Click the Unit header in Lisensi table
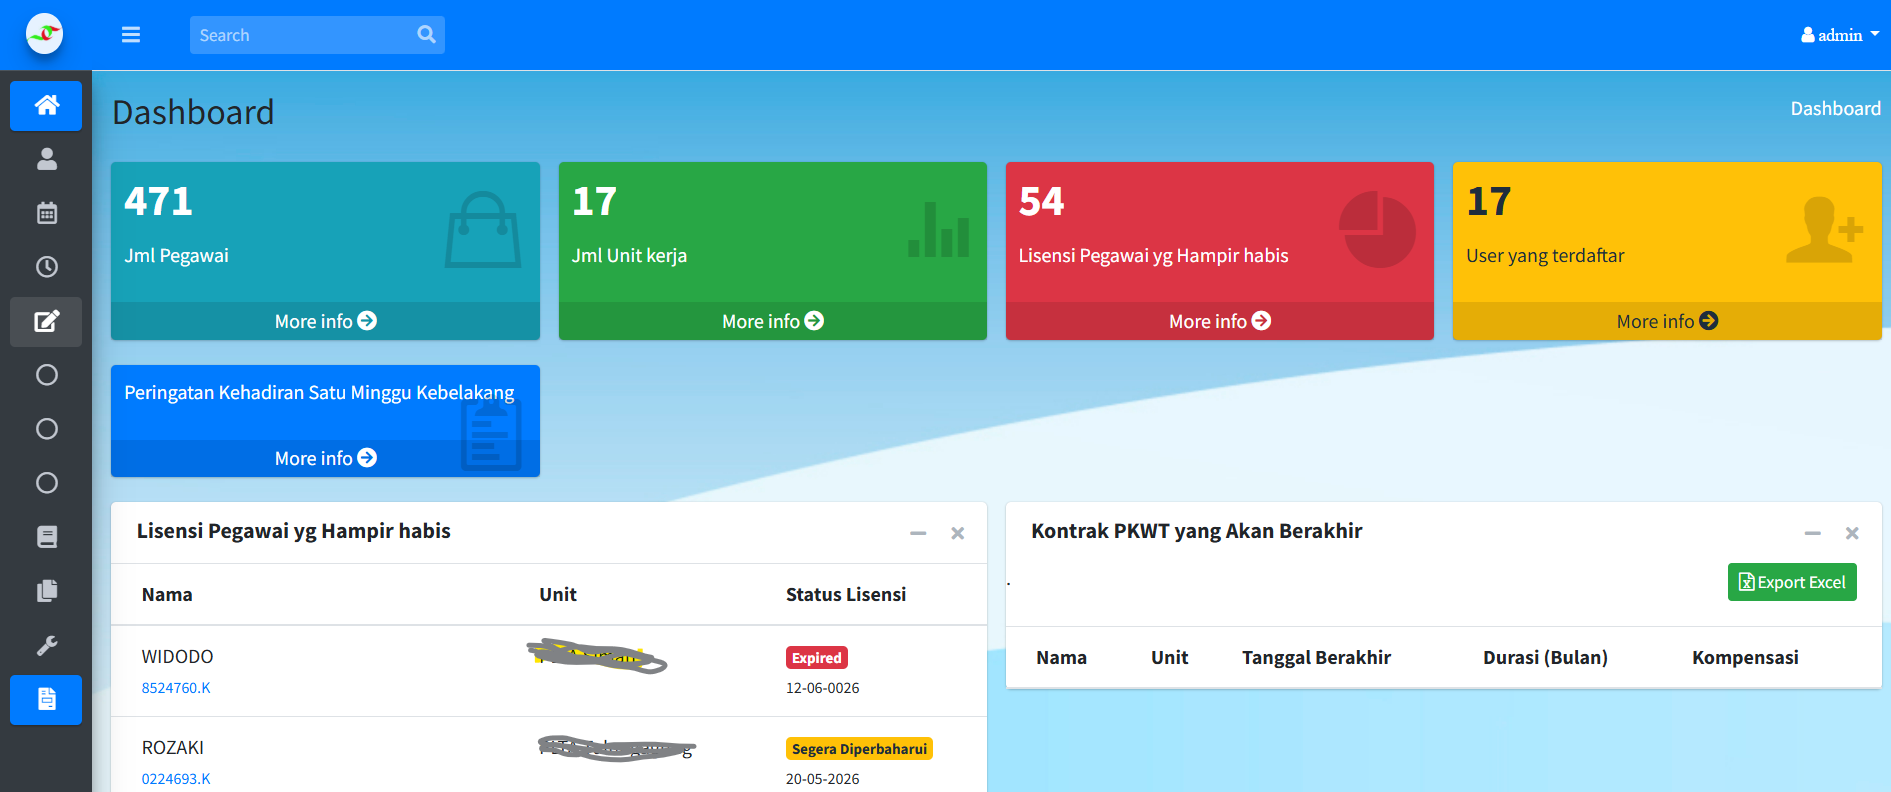This screenshot has width=1891, height=792. click(558, 594)
